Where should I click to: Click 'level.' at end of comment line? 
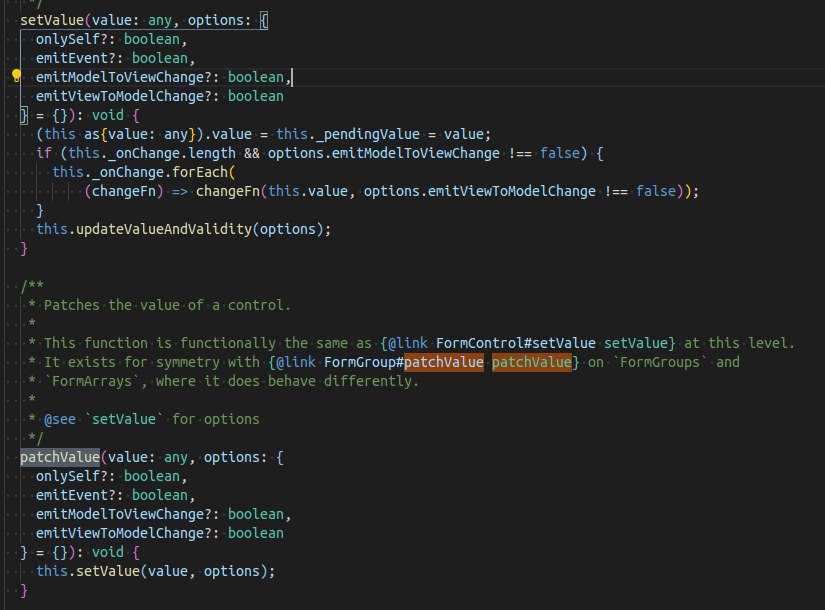pyautogui.click(x=772, y=343)
